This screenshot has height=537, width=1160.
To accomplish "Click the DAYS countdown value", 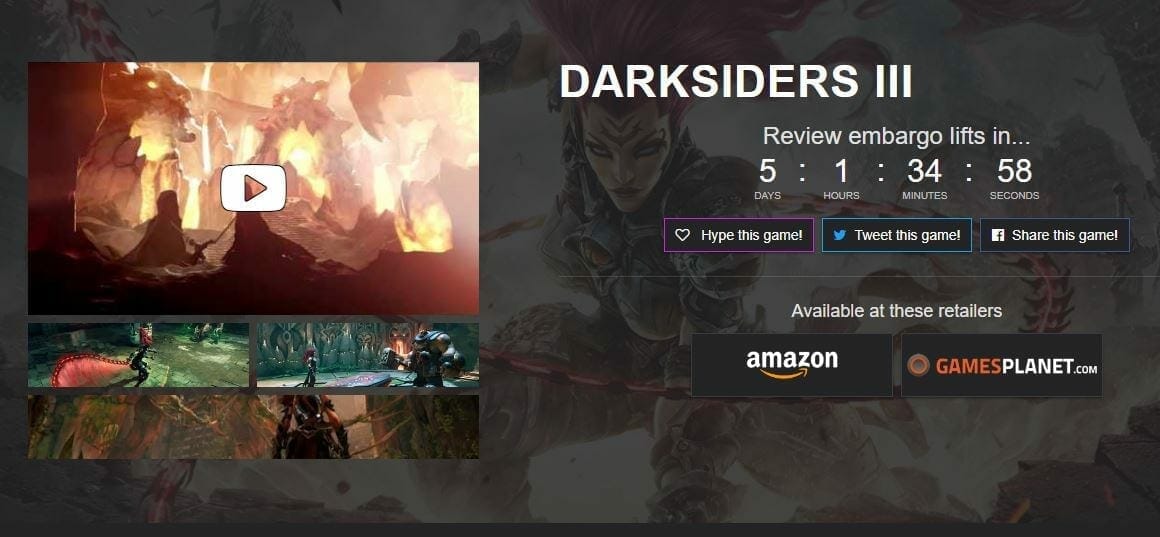I will [767, 172].
